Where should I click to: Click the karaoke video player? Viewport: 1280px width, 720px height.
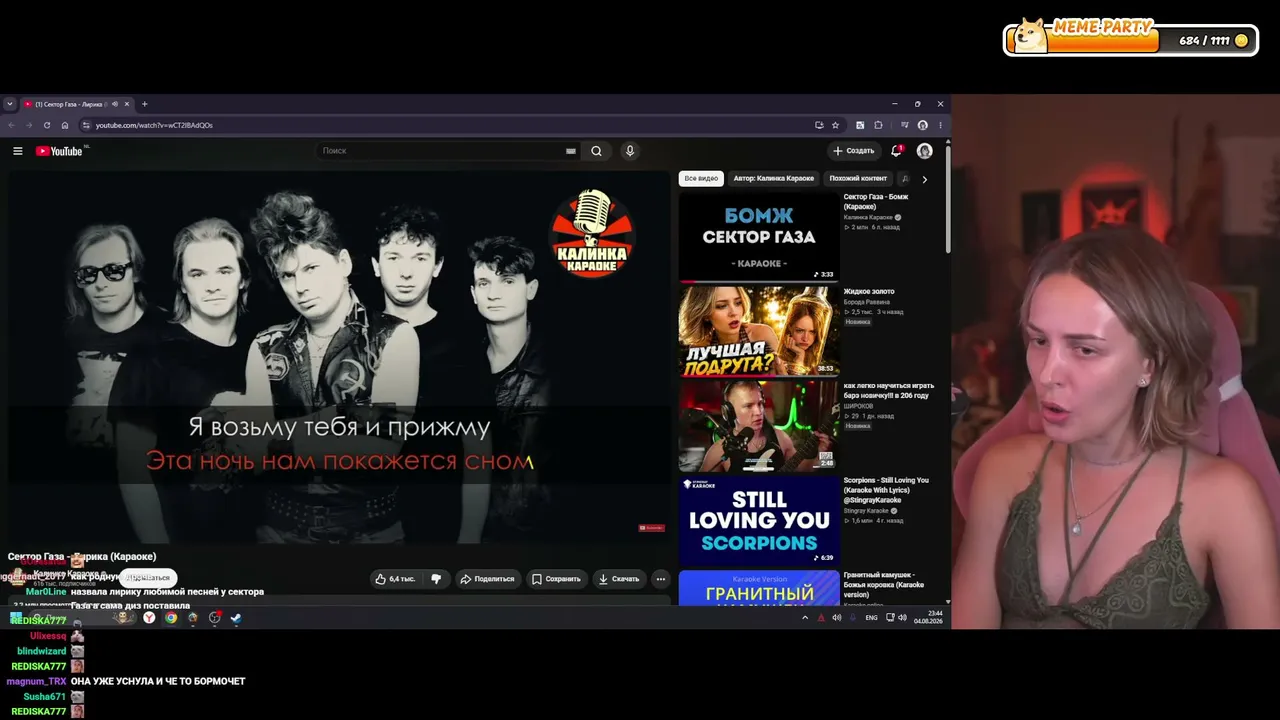tap(339, 357)
